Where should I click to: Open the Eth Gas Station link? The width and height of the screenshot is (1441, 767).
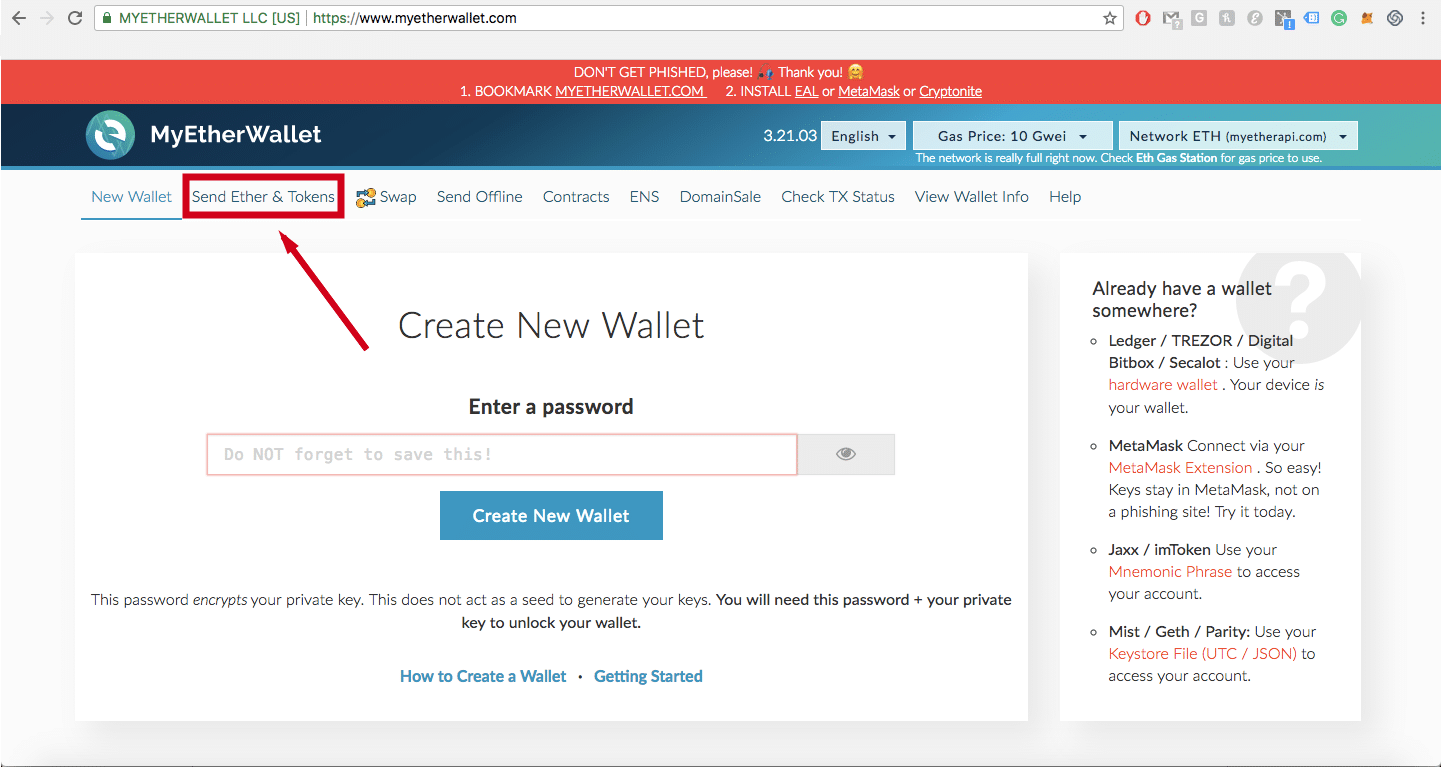coord(1176,158)
